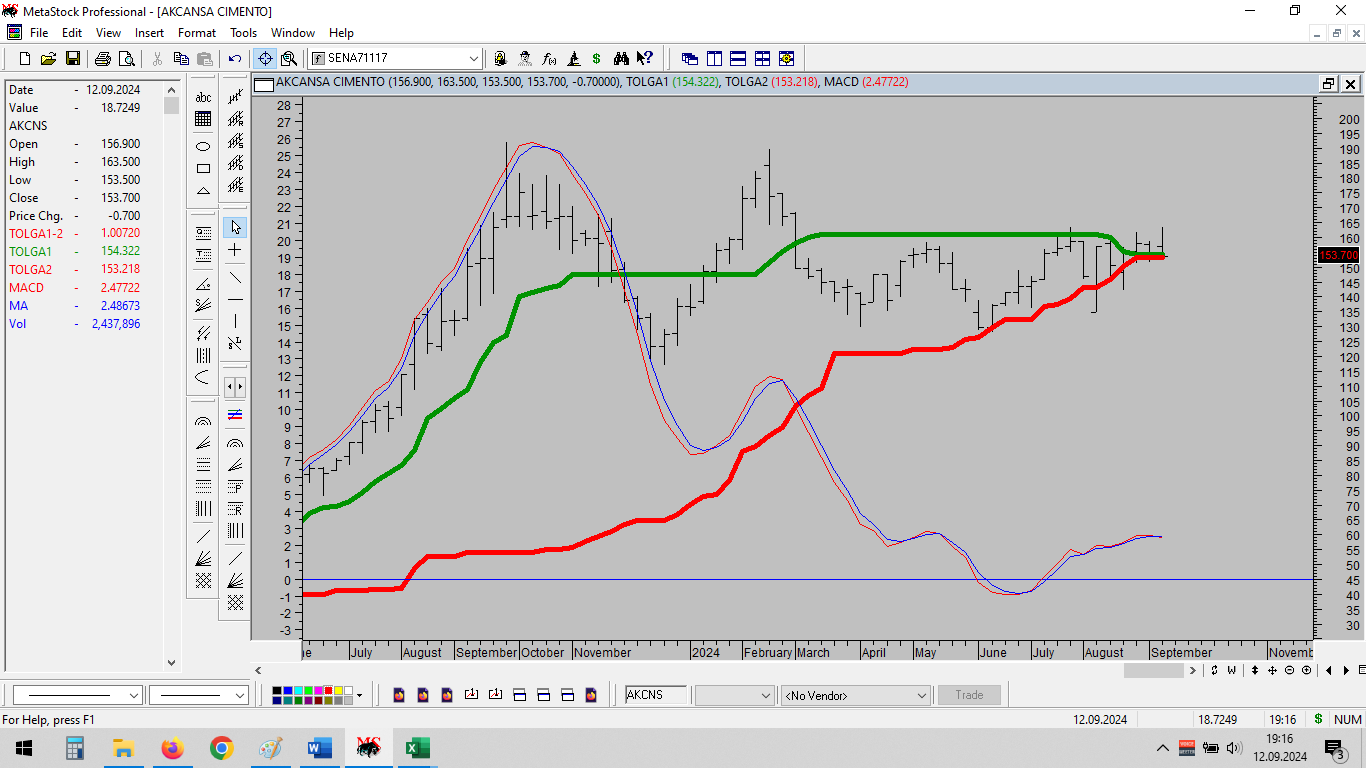Save chart using the floppy disk icon
Image resolution: width=1366 pixels, height=768 pixels.
[73, 59]
